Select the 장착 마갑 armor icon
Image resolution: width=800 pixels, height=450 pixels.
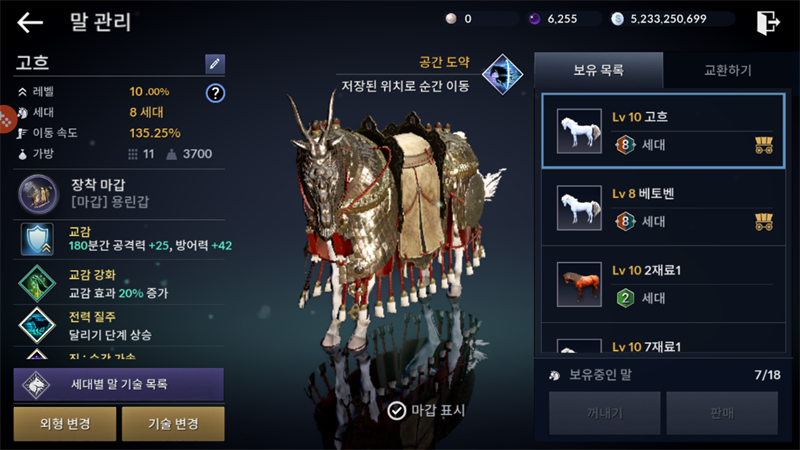(x=38, y=194)
